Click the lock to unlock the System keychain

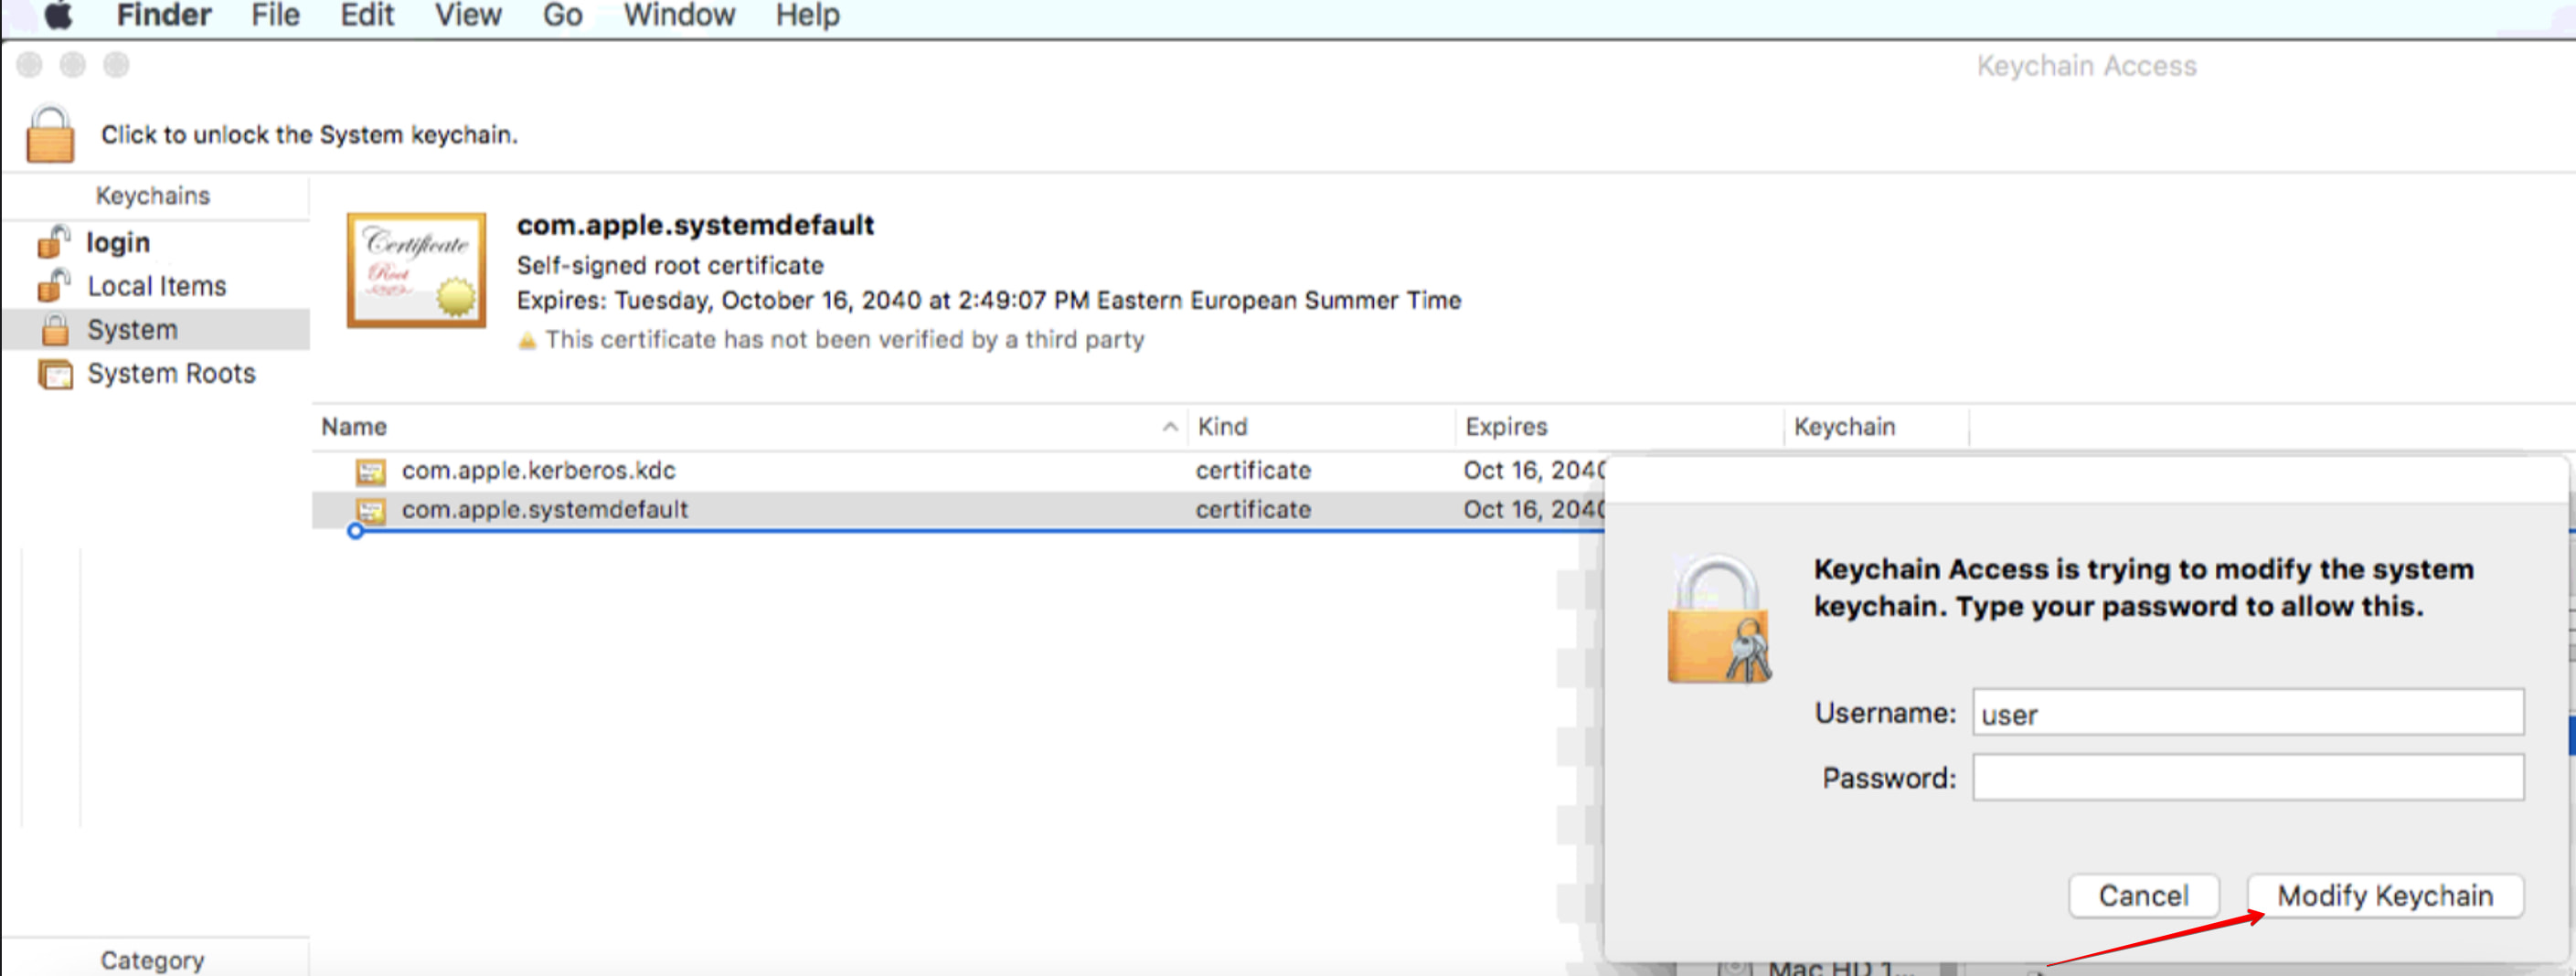coord(48,135)
